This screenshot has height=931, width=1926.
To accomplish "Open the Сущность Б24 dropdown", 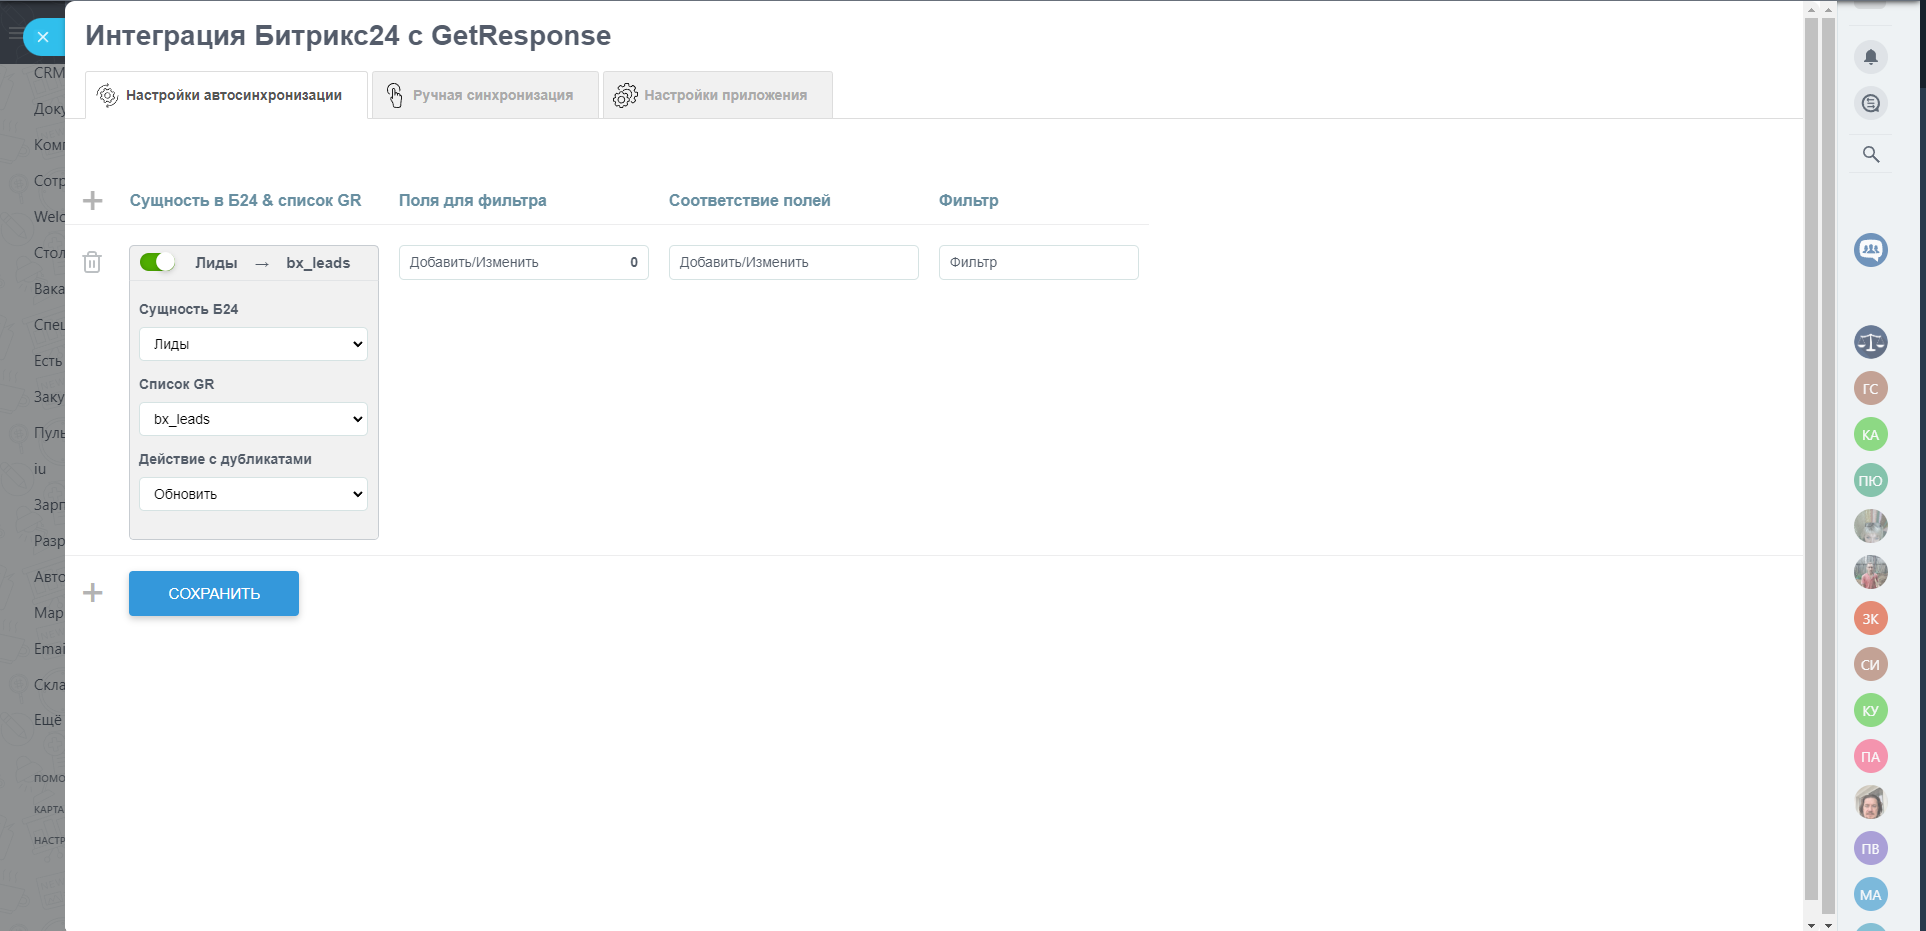I will click(253, 344).
